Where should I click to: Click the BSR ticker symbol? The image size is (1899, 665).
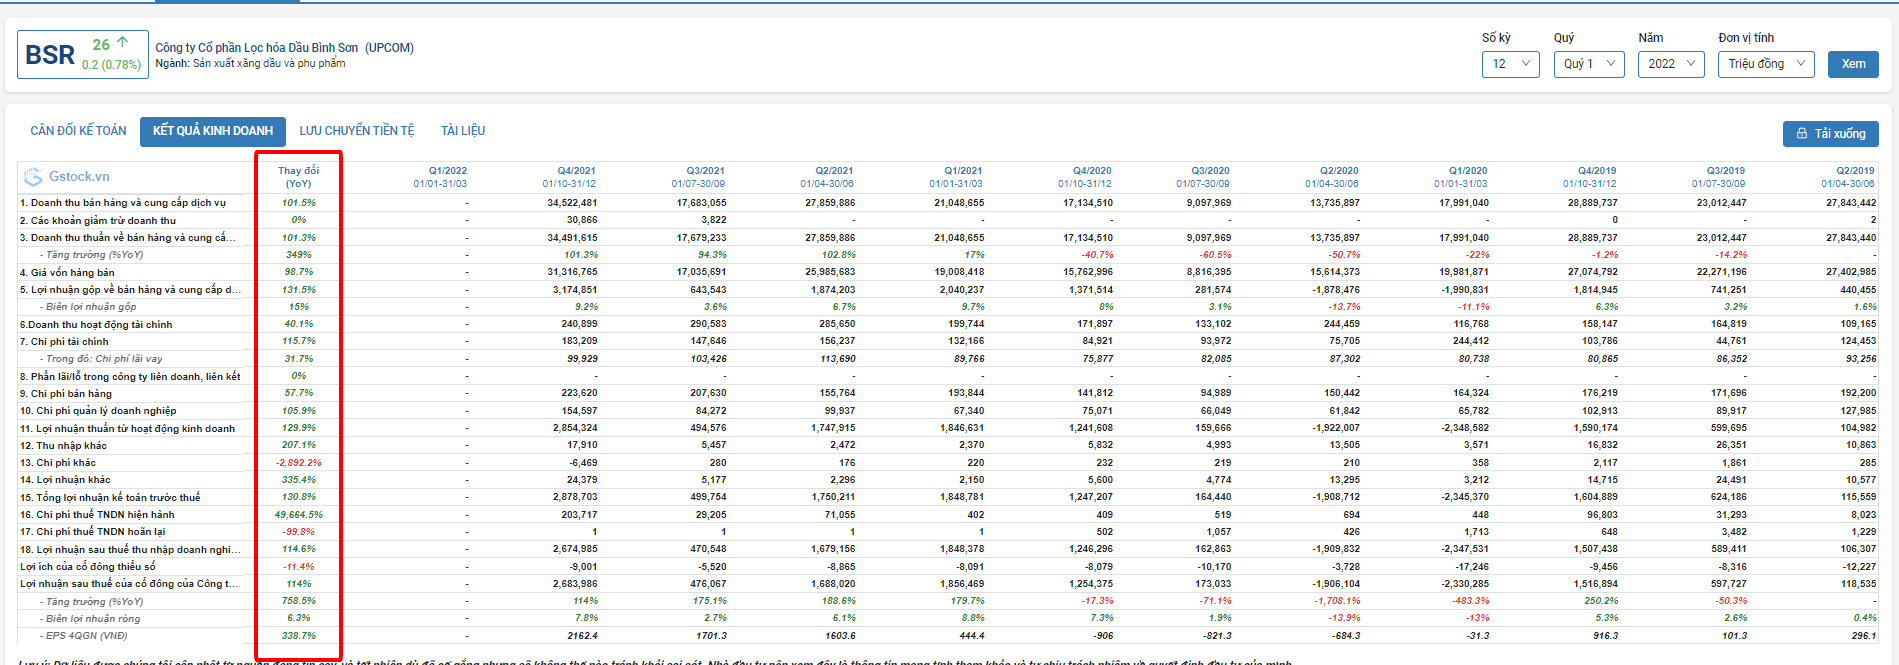[x=50, y=55]
